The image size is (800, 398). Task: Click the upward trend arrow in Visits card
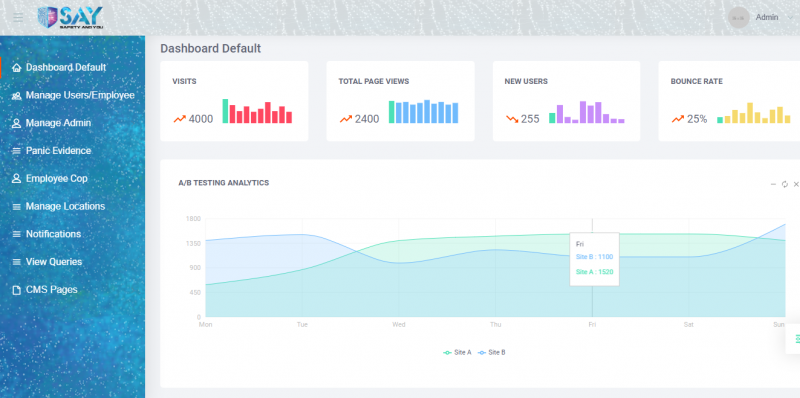point(180,119)
